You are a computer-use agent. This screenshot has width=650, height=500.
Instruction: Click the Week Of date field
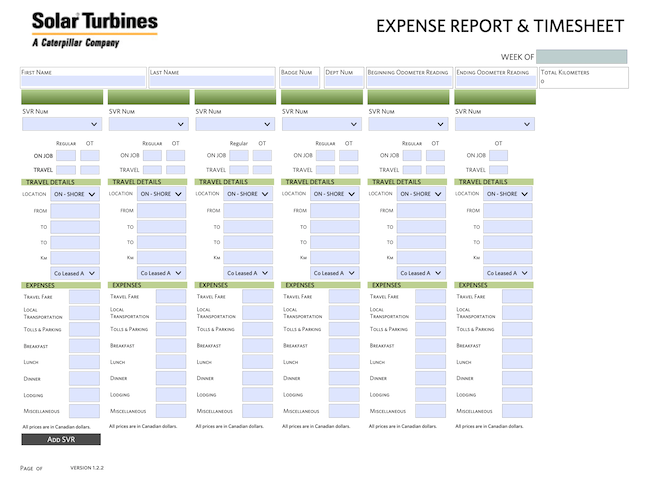582,57
